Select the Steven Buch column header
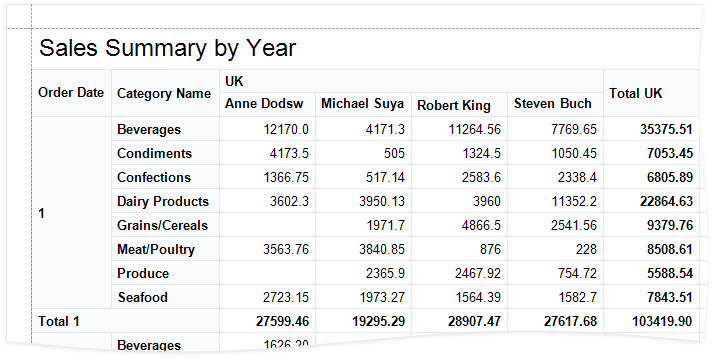 coord(555,104)
